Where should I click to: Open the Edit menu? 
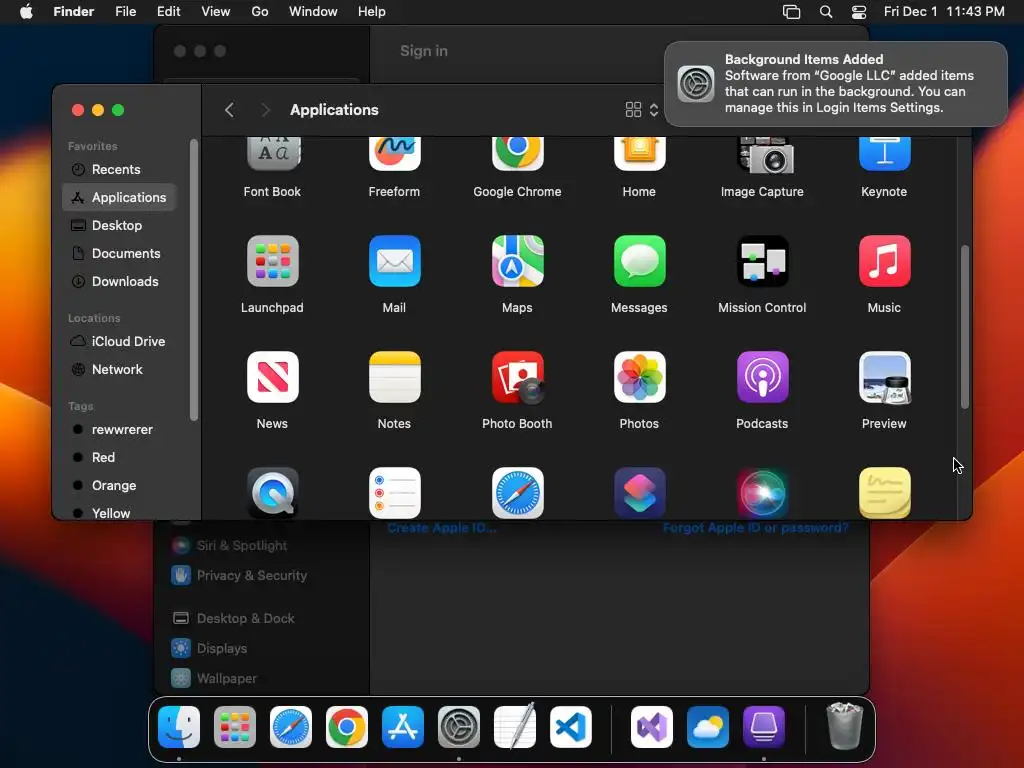[x=168, y=12]
